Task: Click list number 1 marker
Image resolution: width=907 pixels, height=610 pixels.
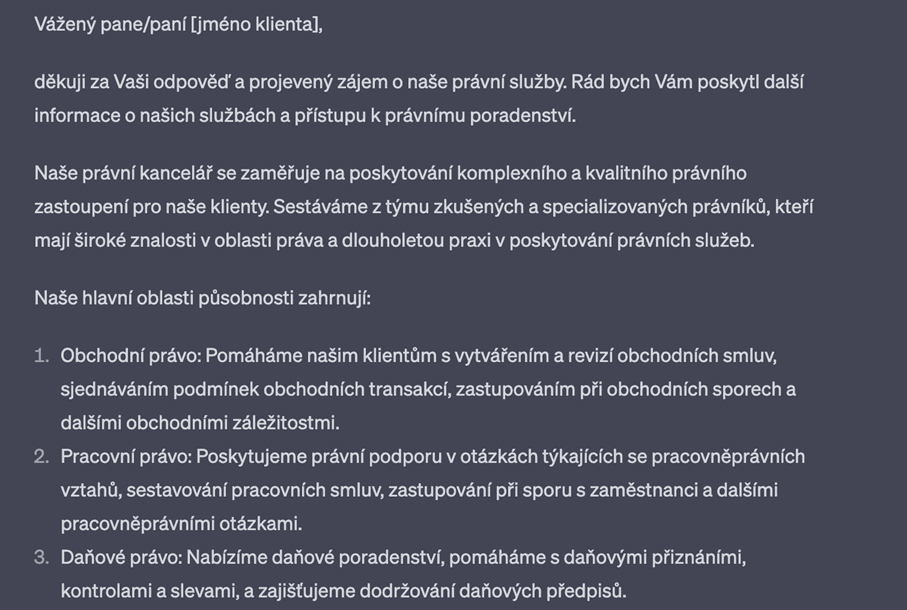Action: point(41,356)
